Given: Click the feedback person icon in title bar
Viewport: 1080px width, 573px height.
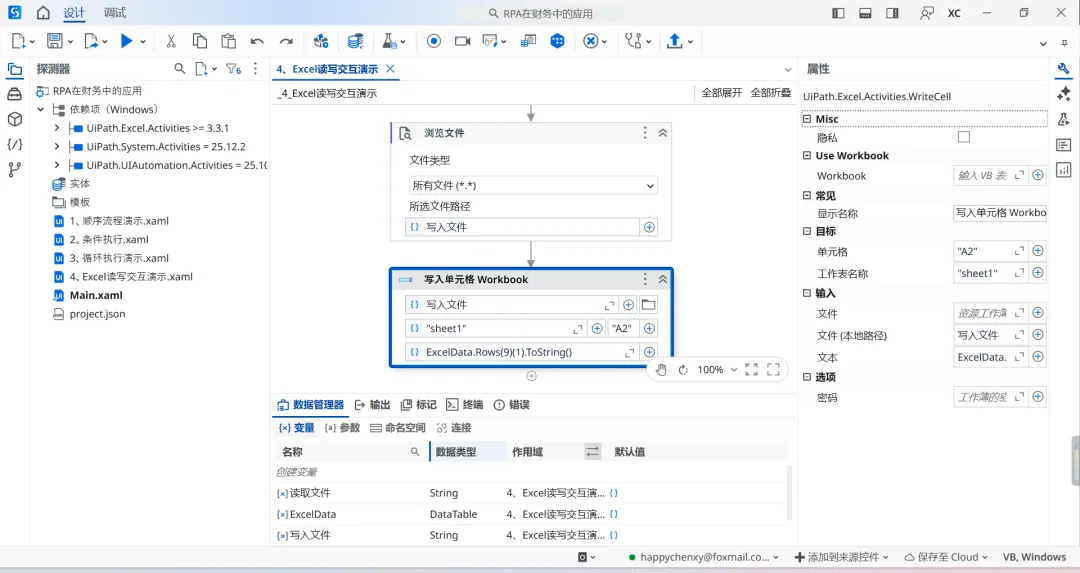Looking at the screenshot, I should coord(926,13).
